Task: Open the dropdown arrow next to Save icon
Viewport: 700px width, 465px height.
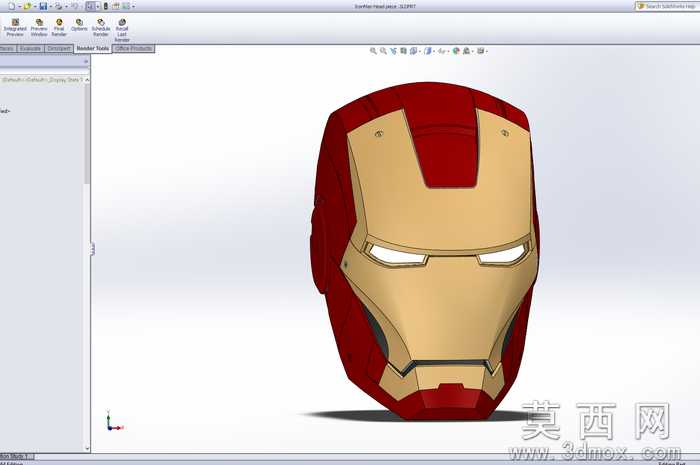Action: pyautogui.click(x=50, y=7)
